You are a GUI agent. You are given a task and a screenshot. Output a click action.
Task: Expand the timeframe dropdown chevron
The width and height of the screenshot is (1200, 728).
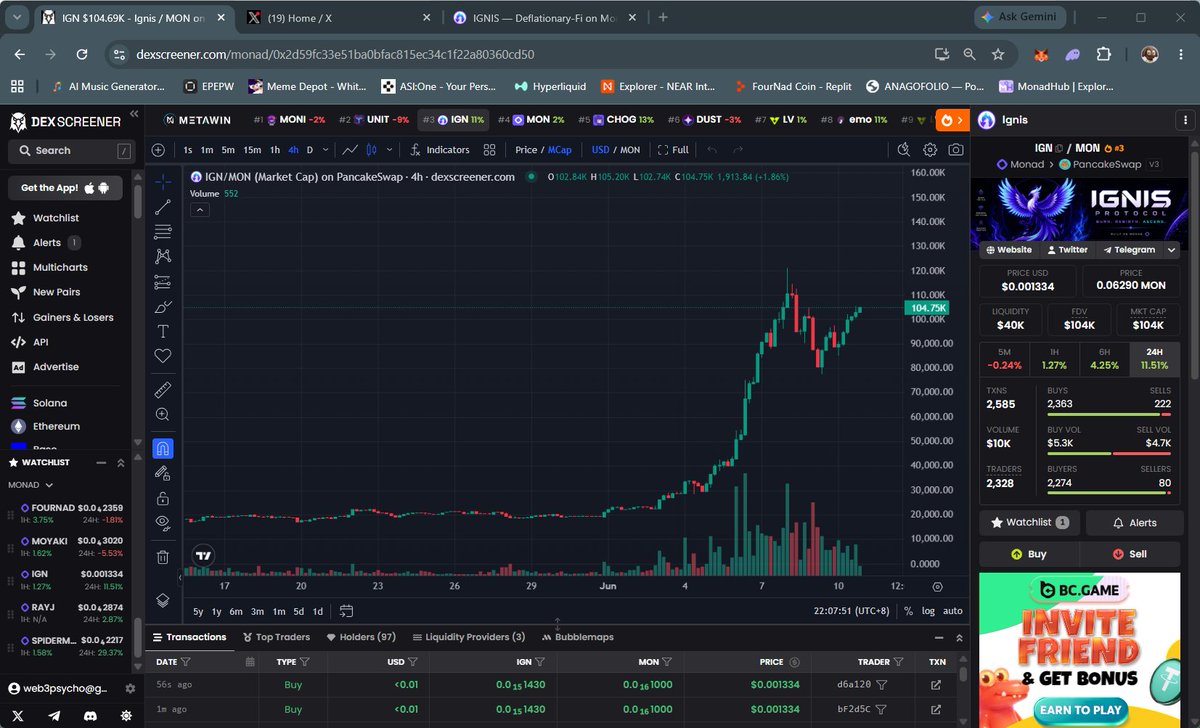(324, 150)
